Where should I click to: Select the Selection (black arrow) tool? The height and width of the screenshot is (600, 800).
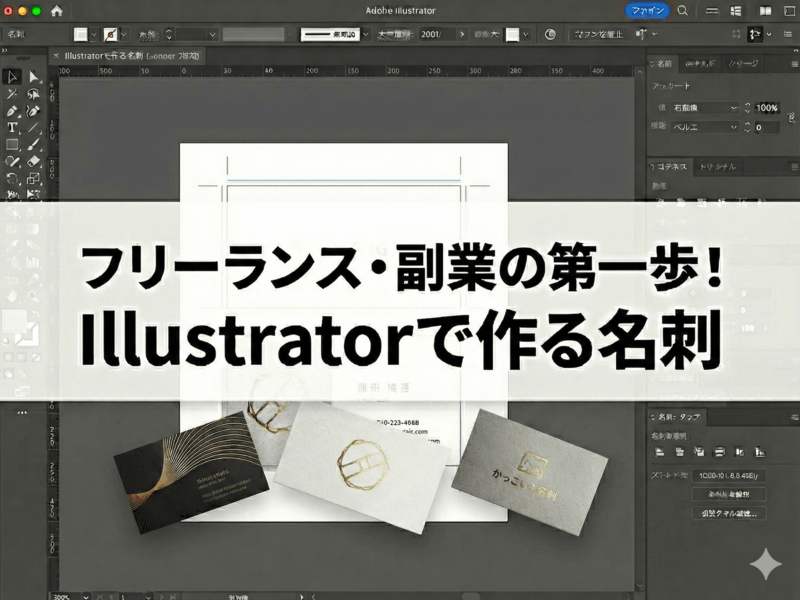[x=13, y=77]
